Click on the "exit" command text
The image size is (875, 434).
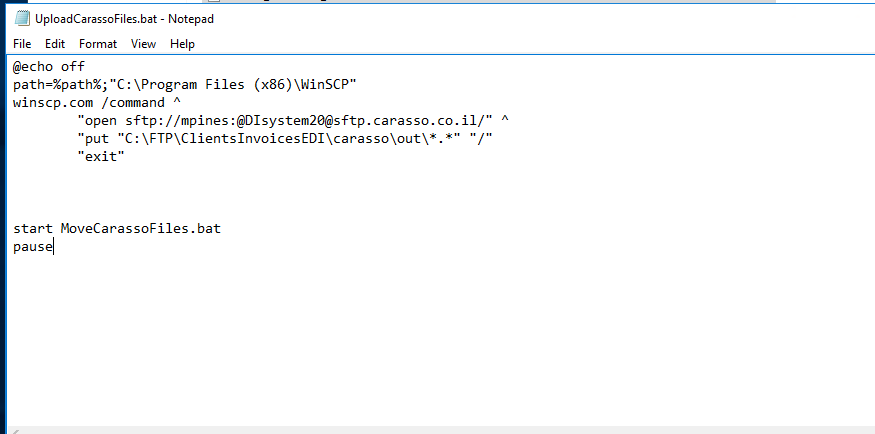pos(100,157)
